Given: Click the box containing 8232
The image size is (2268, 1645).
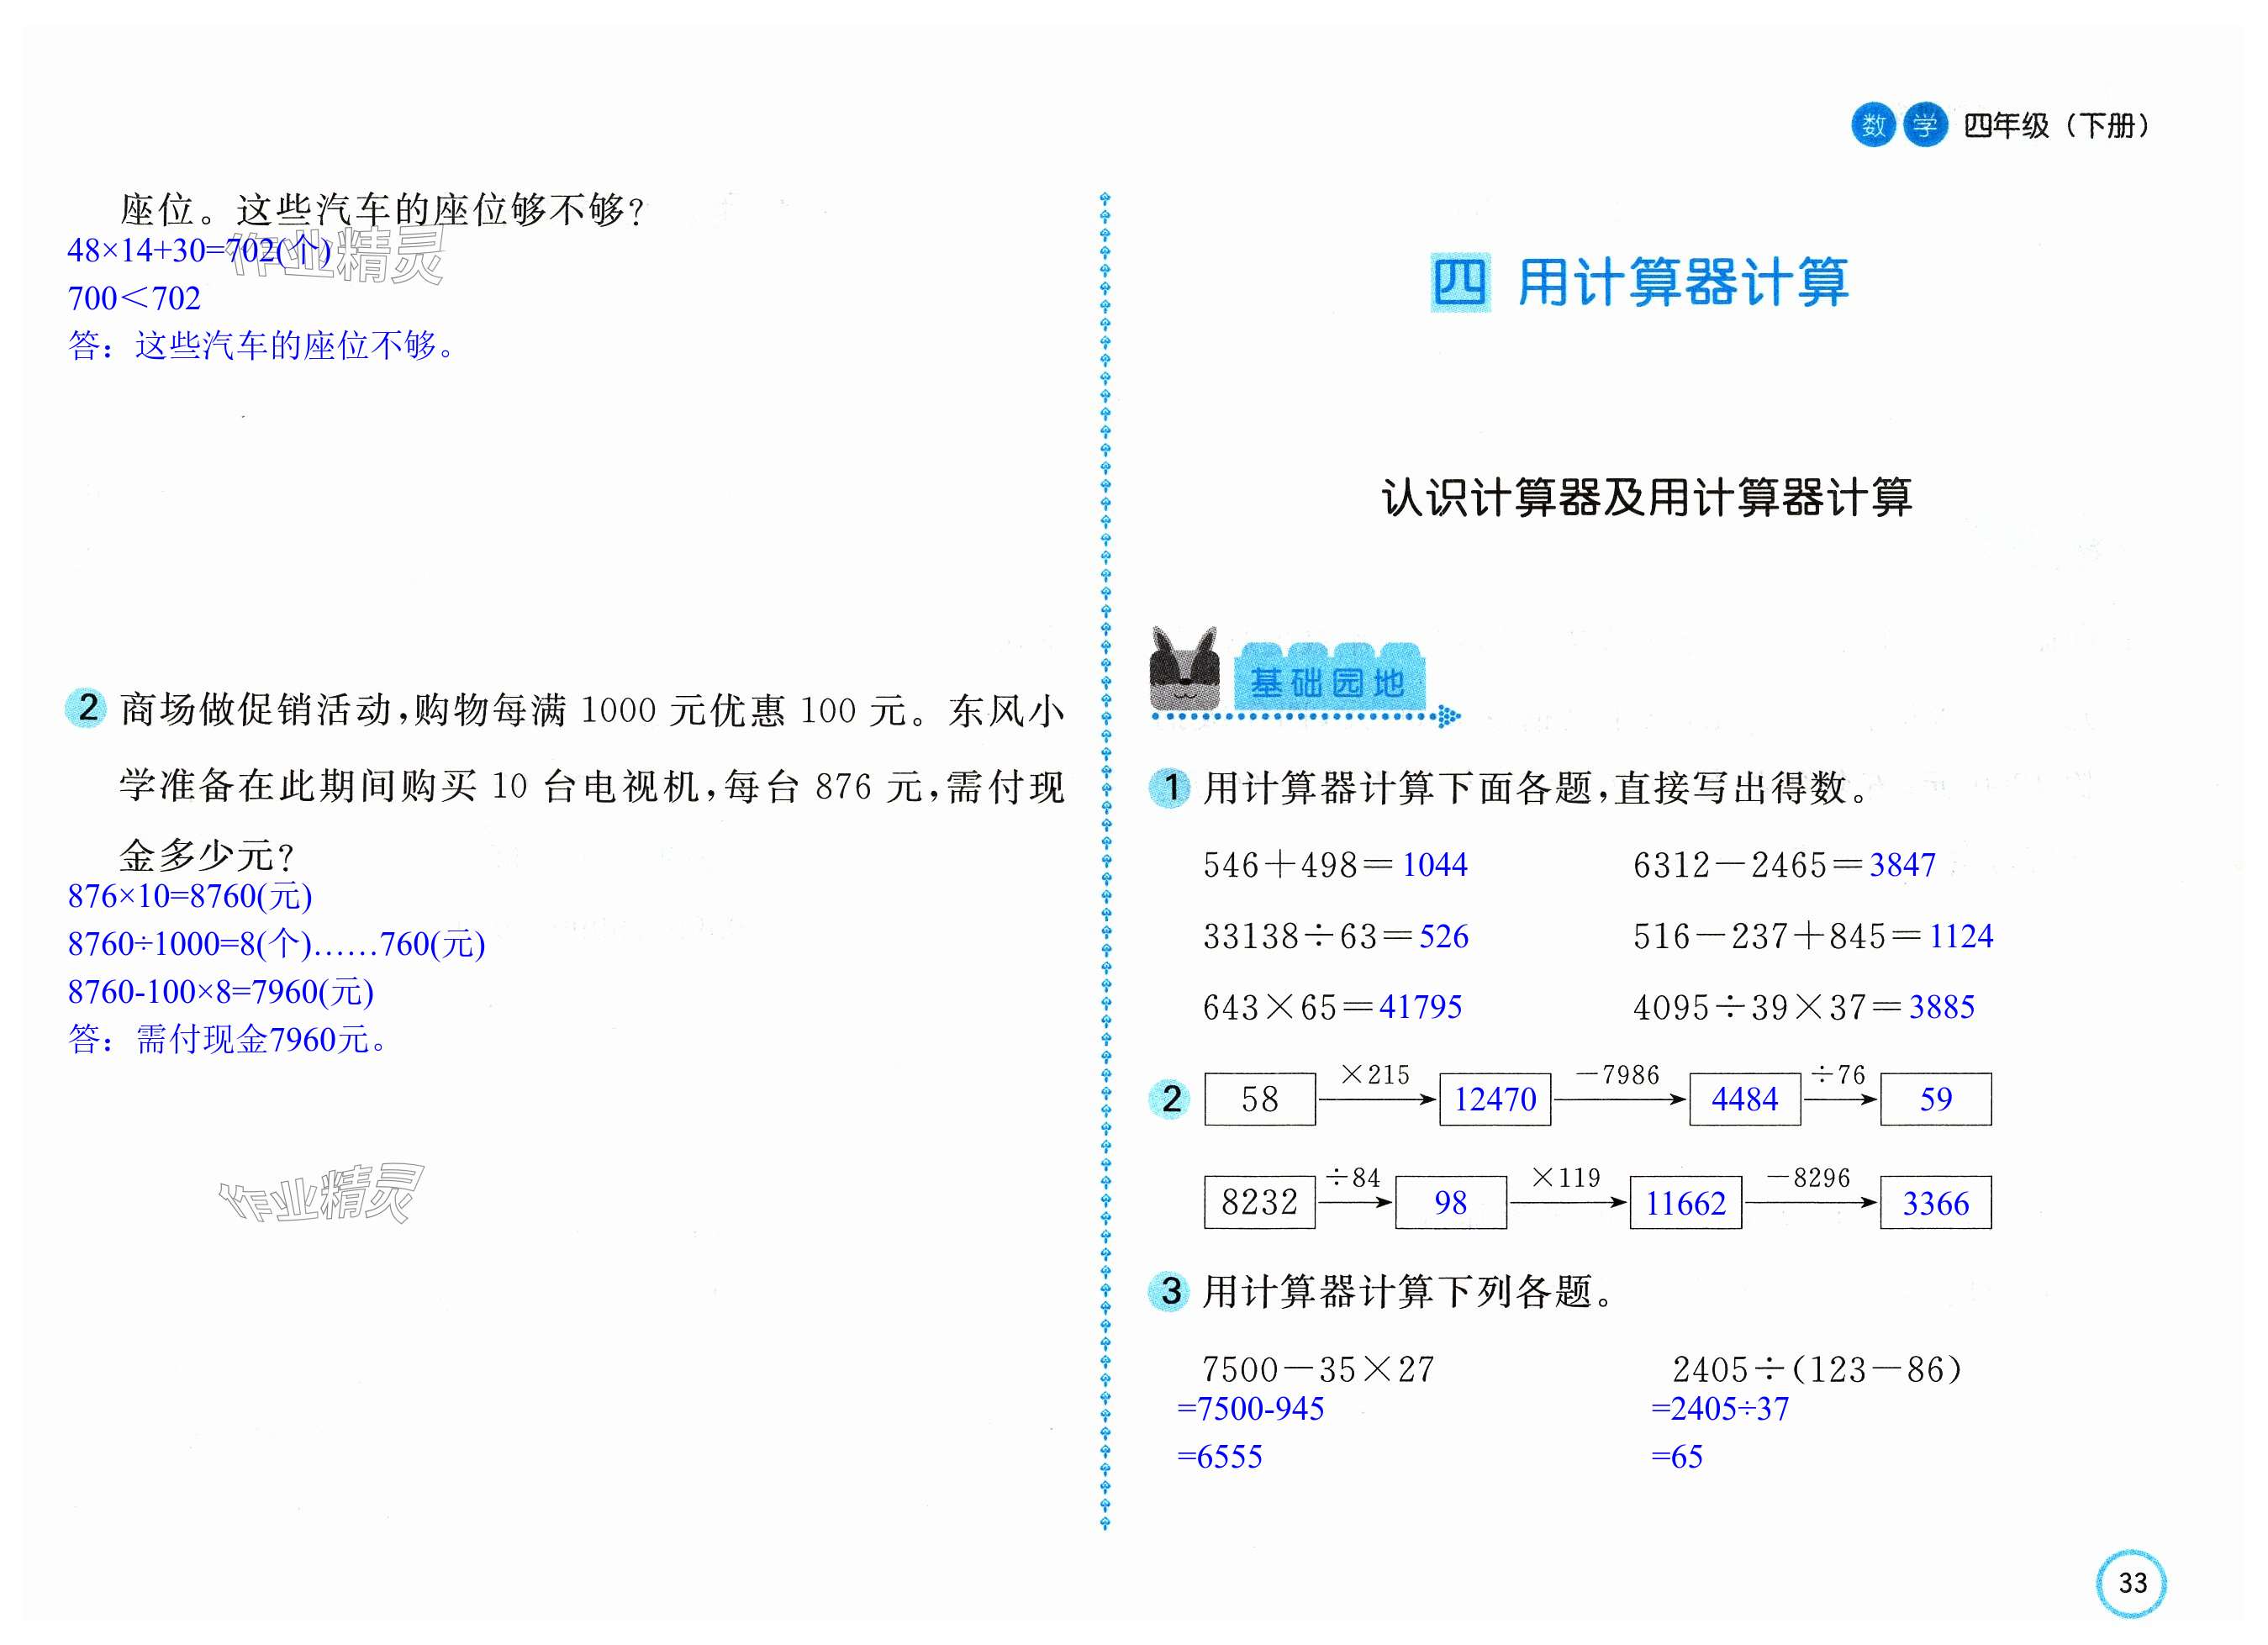Looking at the screenshot, I should [1259, 1202].
